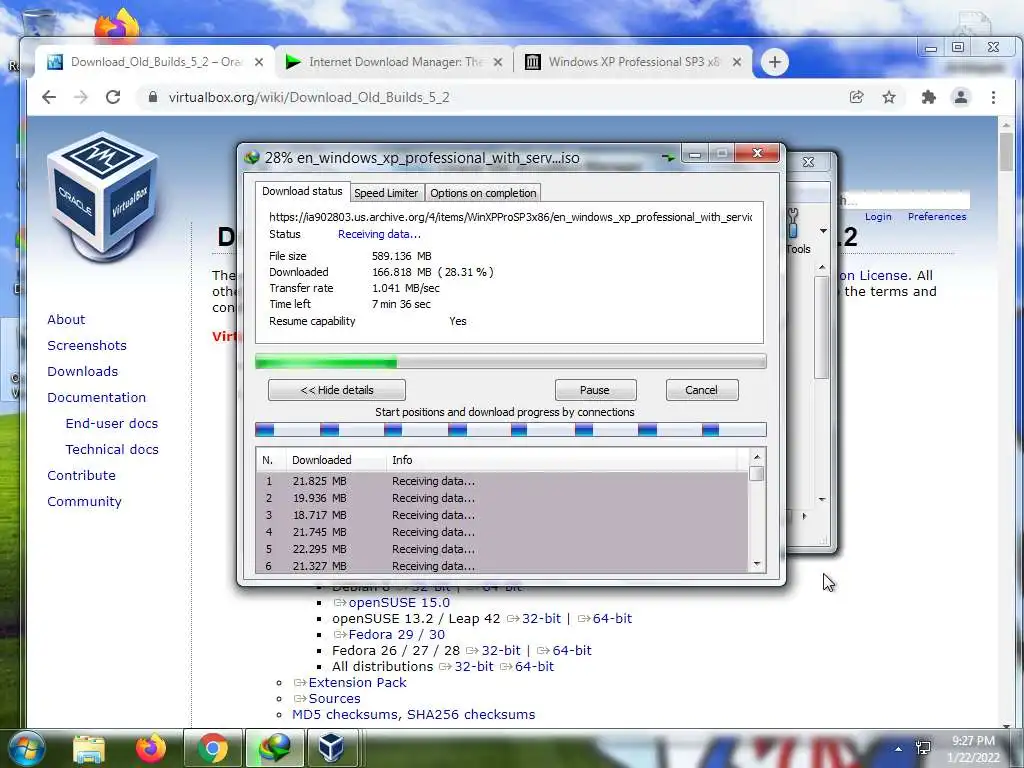Image resolution: width=1024 pixels, height=768 pixels.
Task: Click the Downloaded column header
Action: click(x=336, y=460)
